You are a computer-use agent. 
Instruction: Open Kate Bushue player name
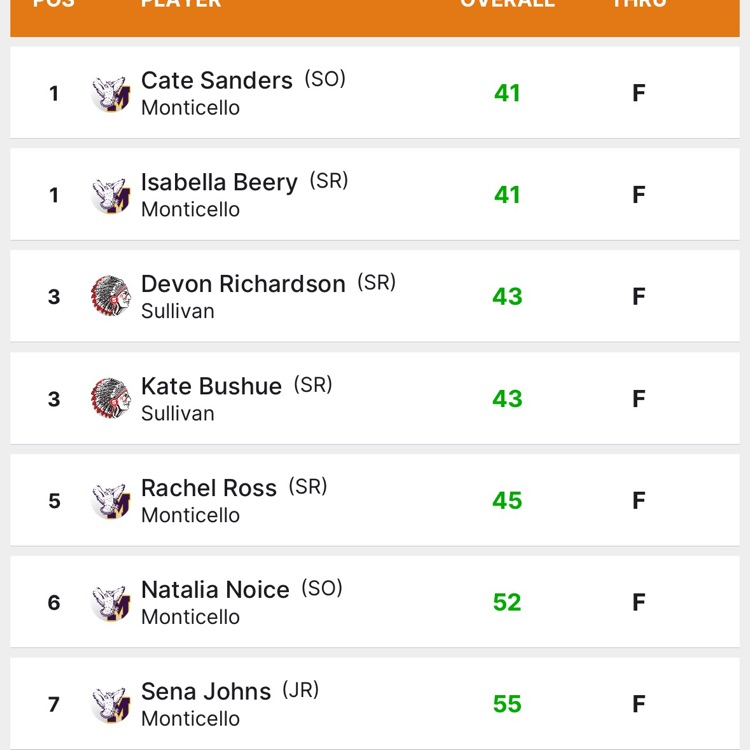(211, 386)
